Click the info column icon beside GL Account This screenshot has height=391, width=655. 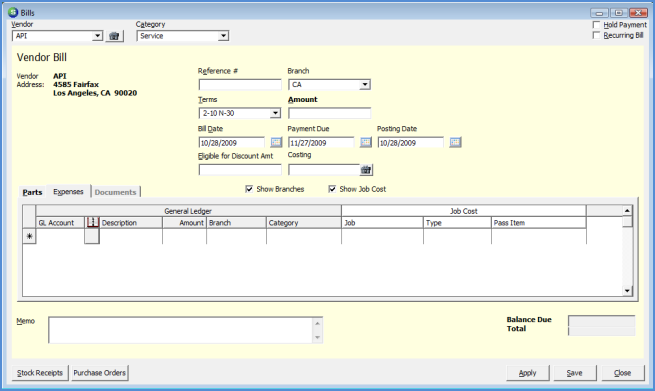point(92,222)
